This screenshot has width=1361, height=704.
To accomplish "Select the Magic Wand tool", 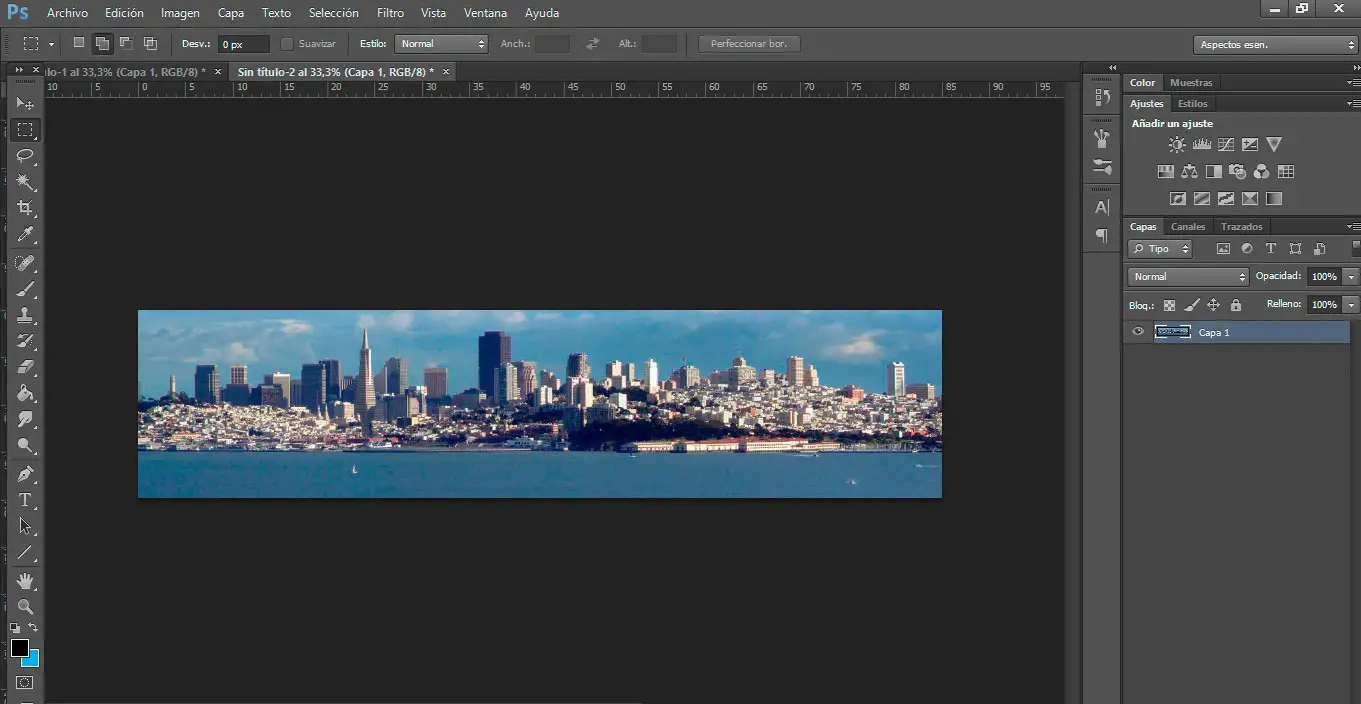I will coord(25,182).
